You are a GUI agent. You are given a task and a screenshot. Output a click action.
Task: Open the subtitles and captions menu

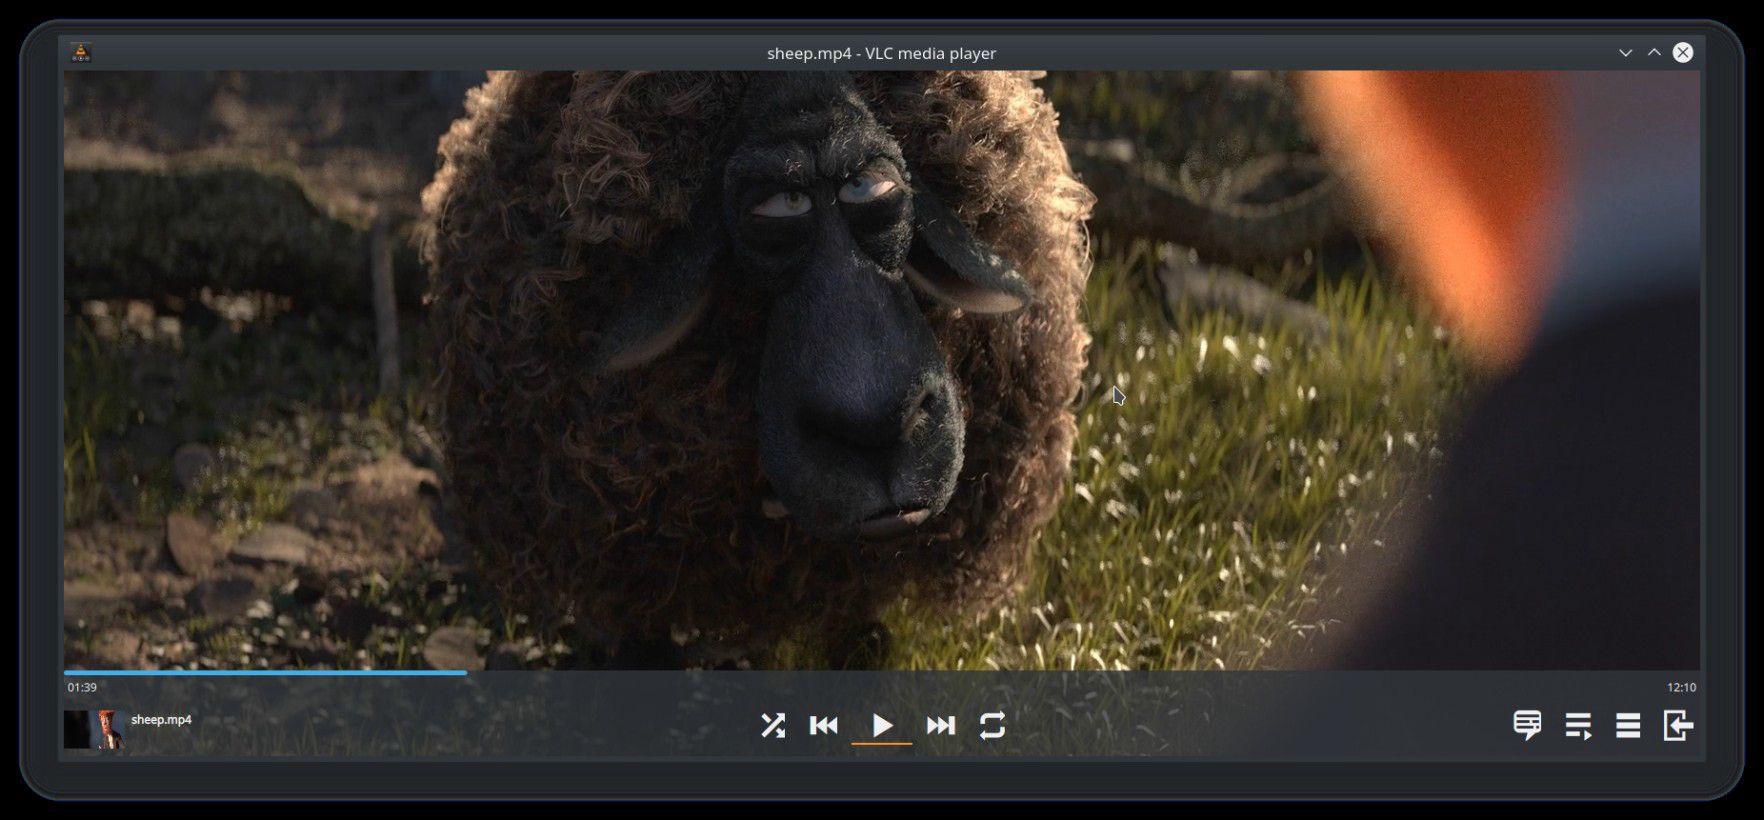click(x=1527, y=725)
